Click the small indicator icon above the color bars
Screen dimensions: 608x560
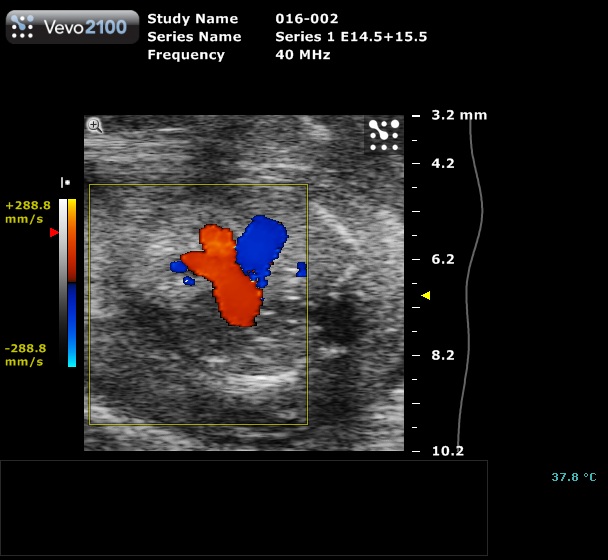click(x=65, y=182)
